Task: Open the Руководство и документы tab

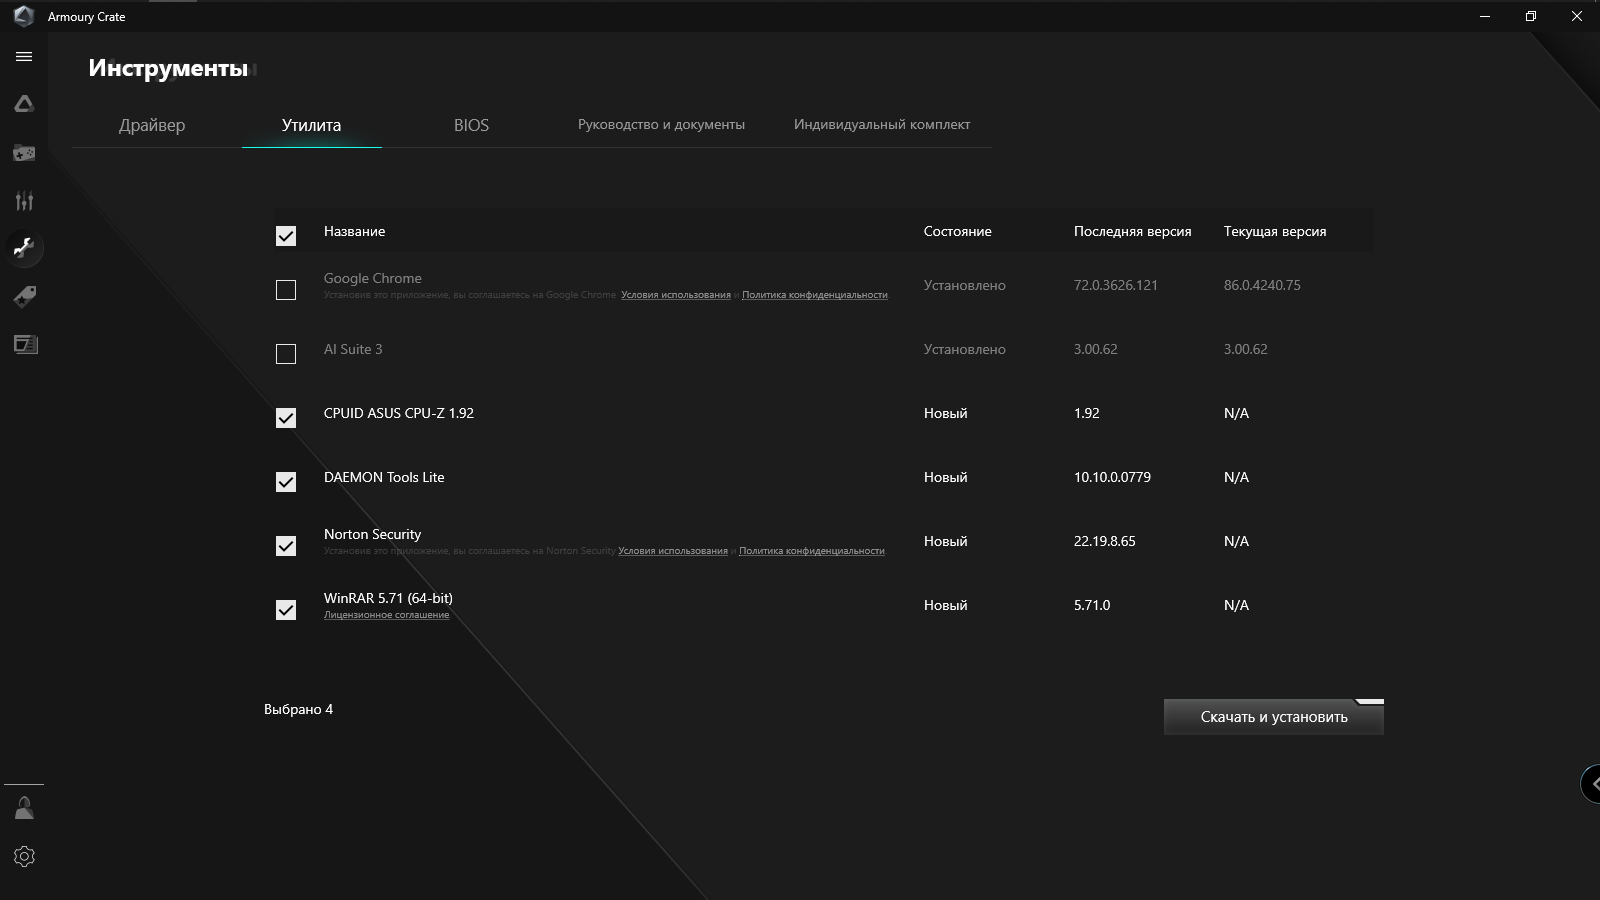Action: [661, 125]
